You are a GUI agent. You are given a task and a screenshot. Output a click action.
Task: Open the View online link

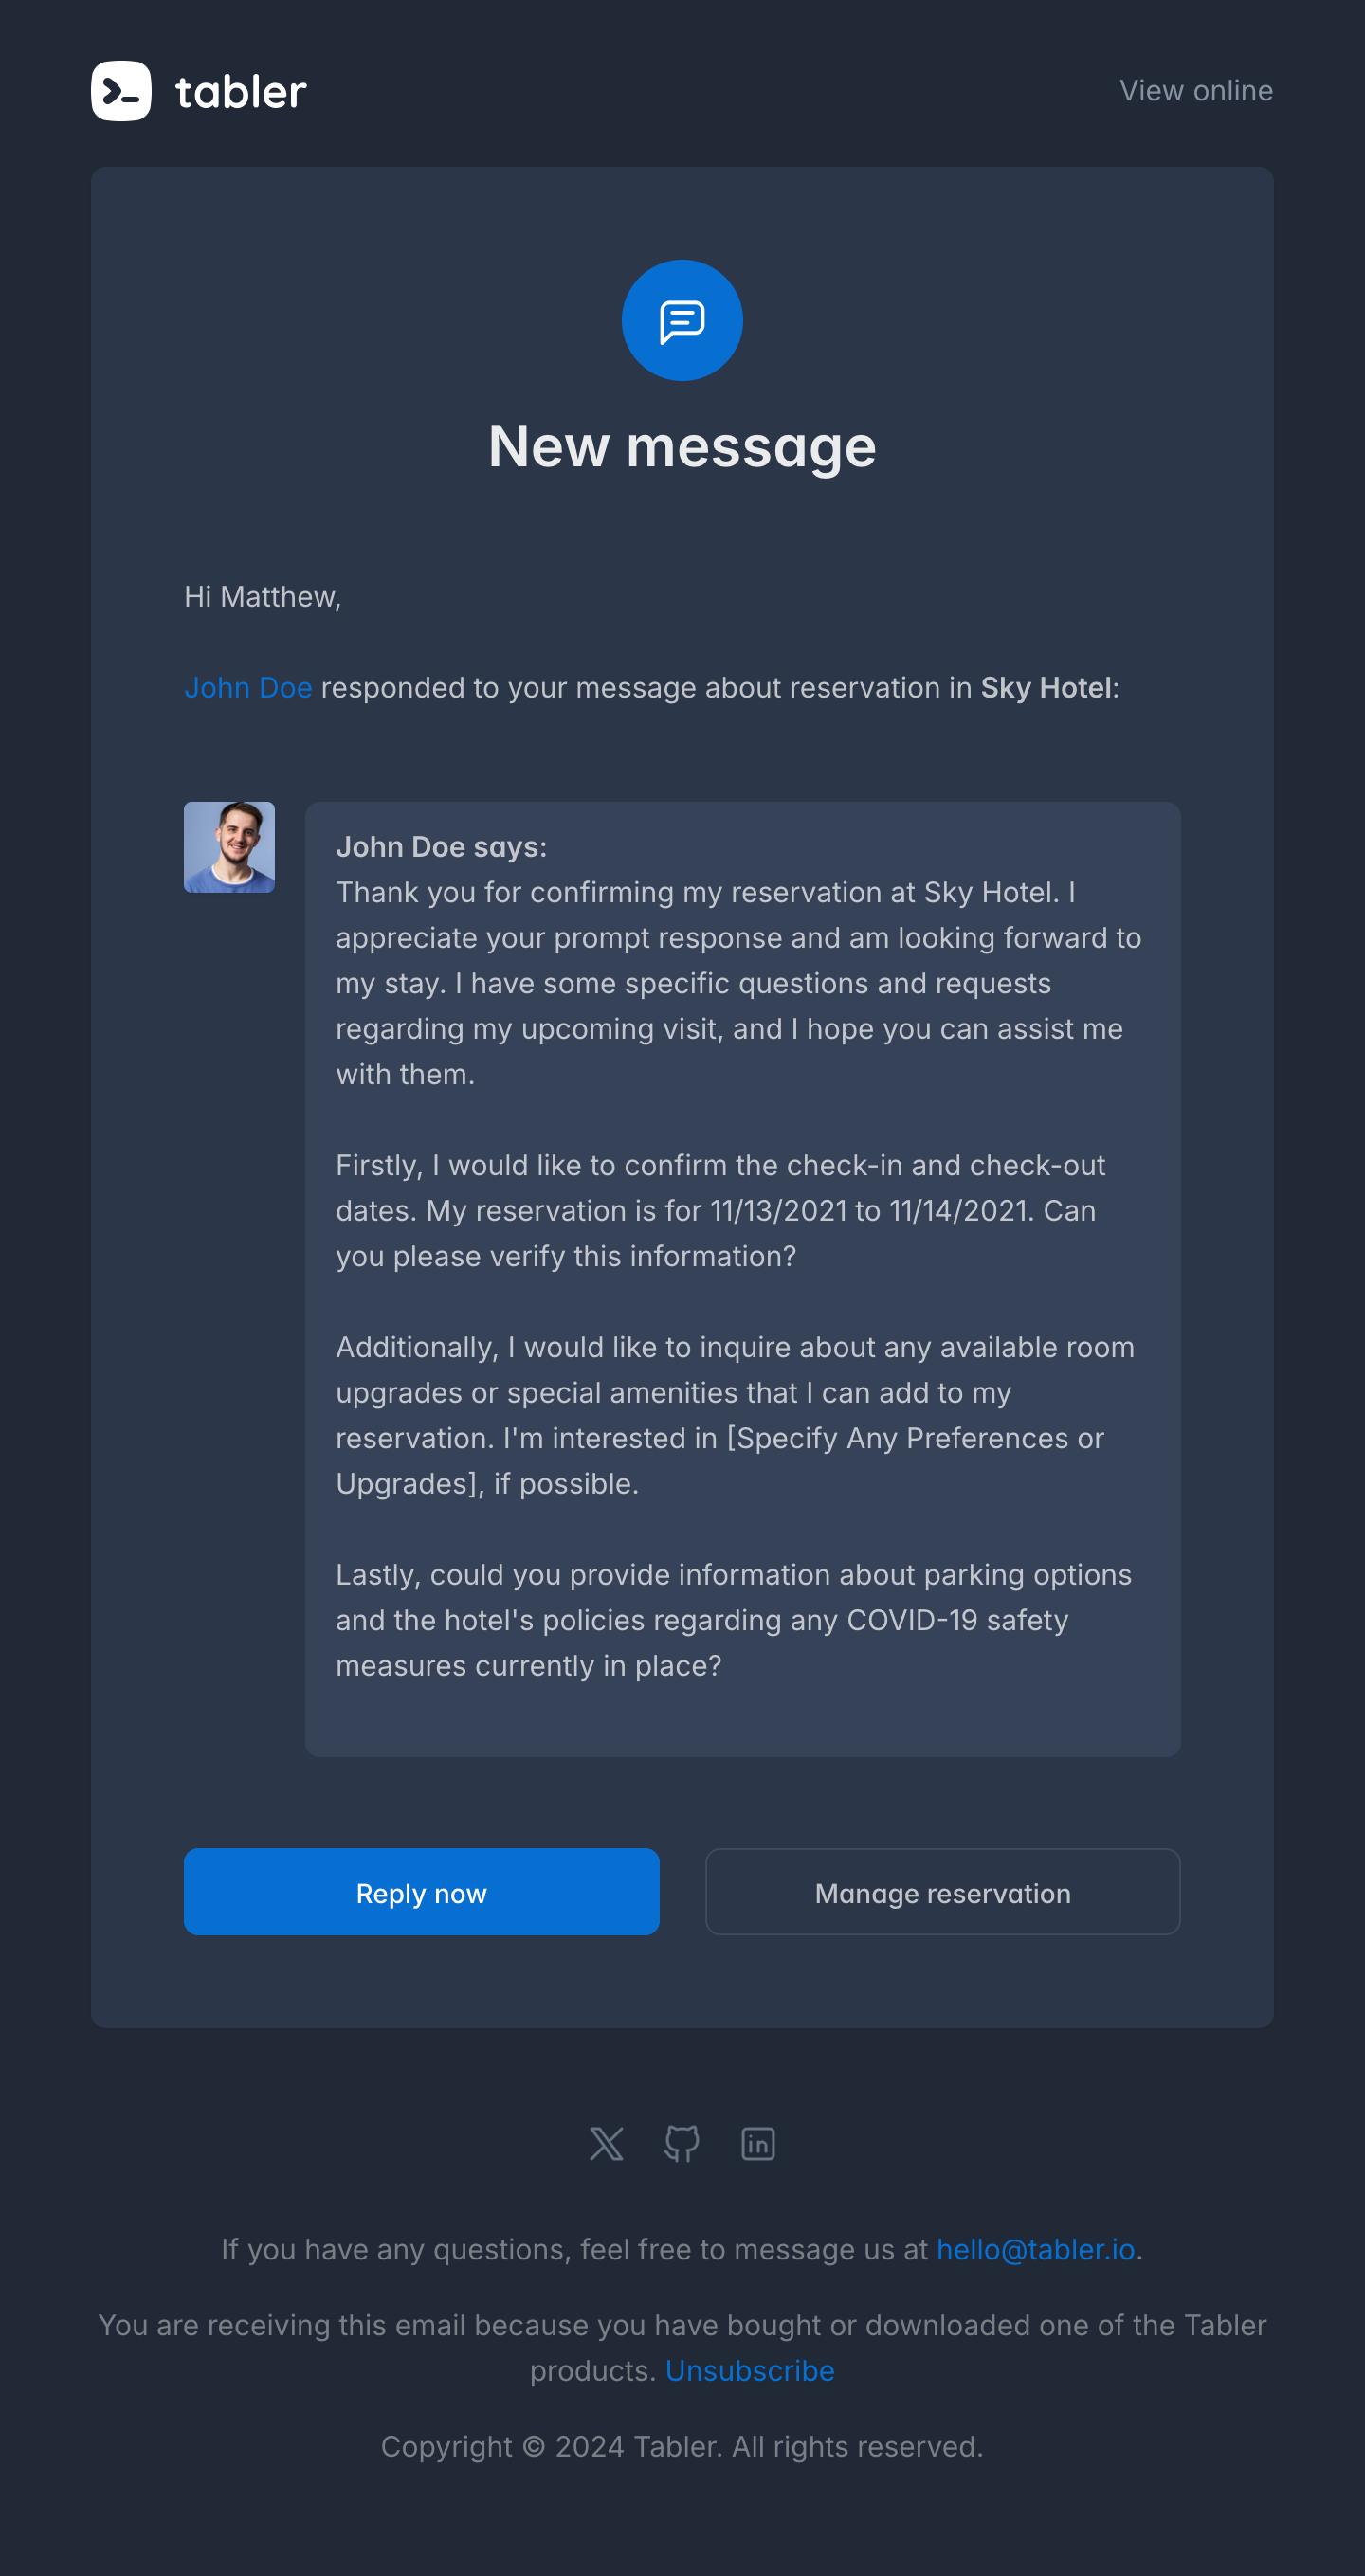click(1195, 91)
